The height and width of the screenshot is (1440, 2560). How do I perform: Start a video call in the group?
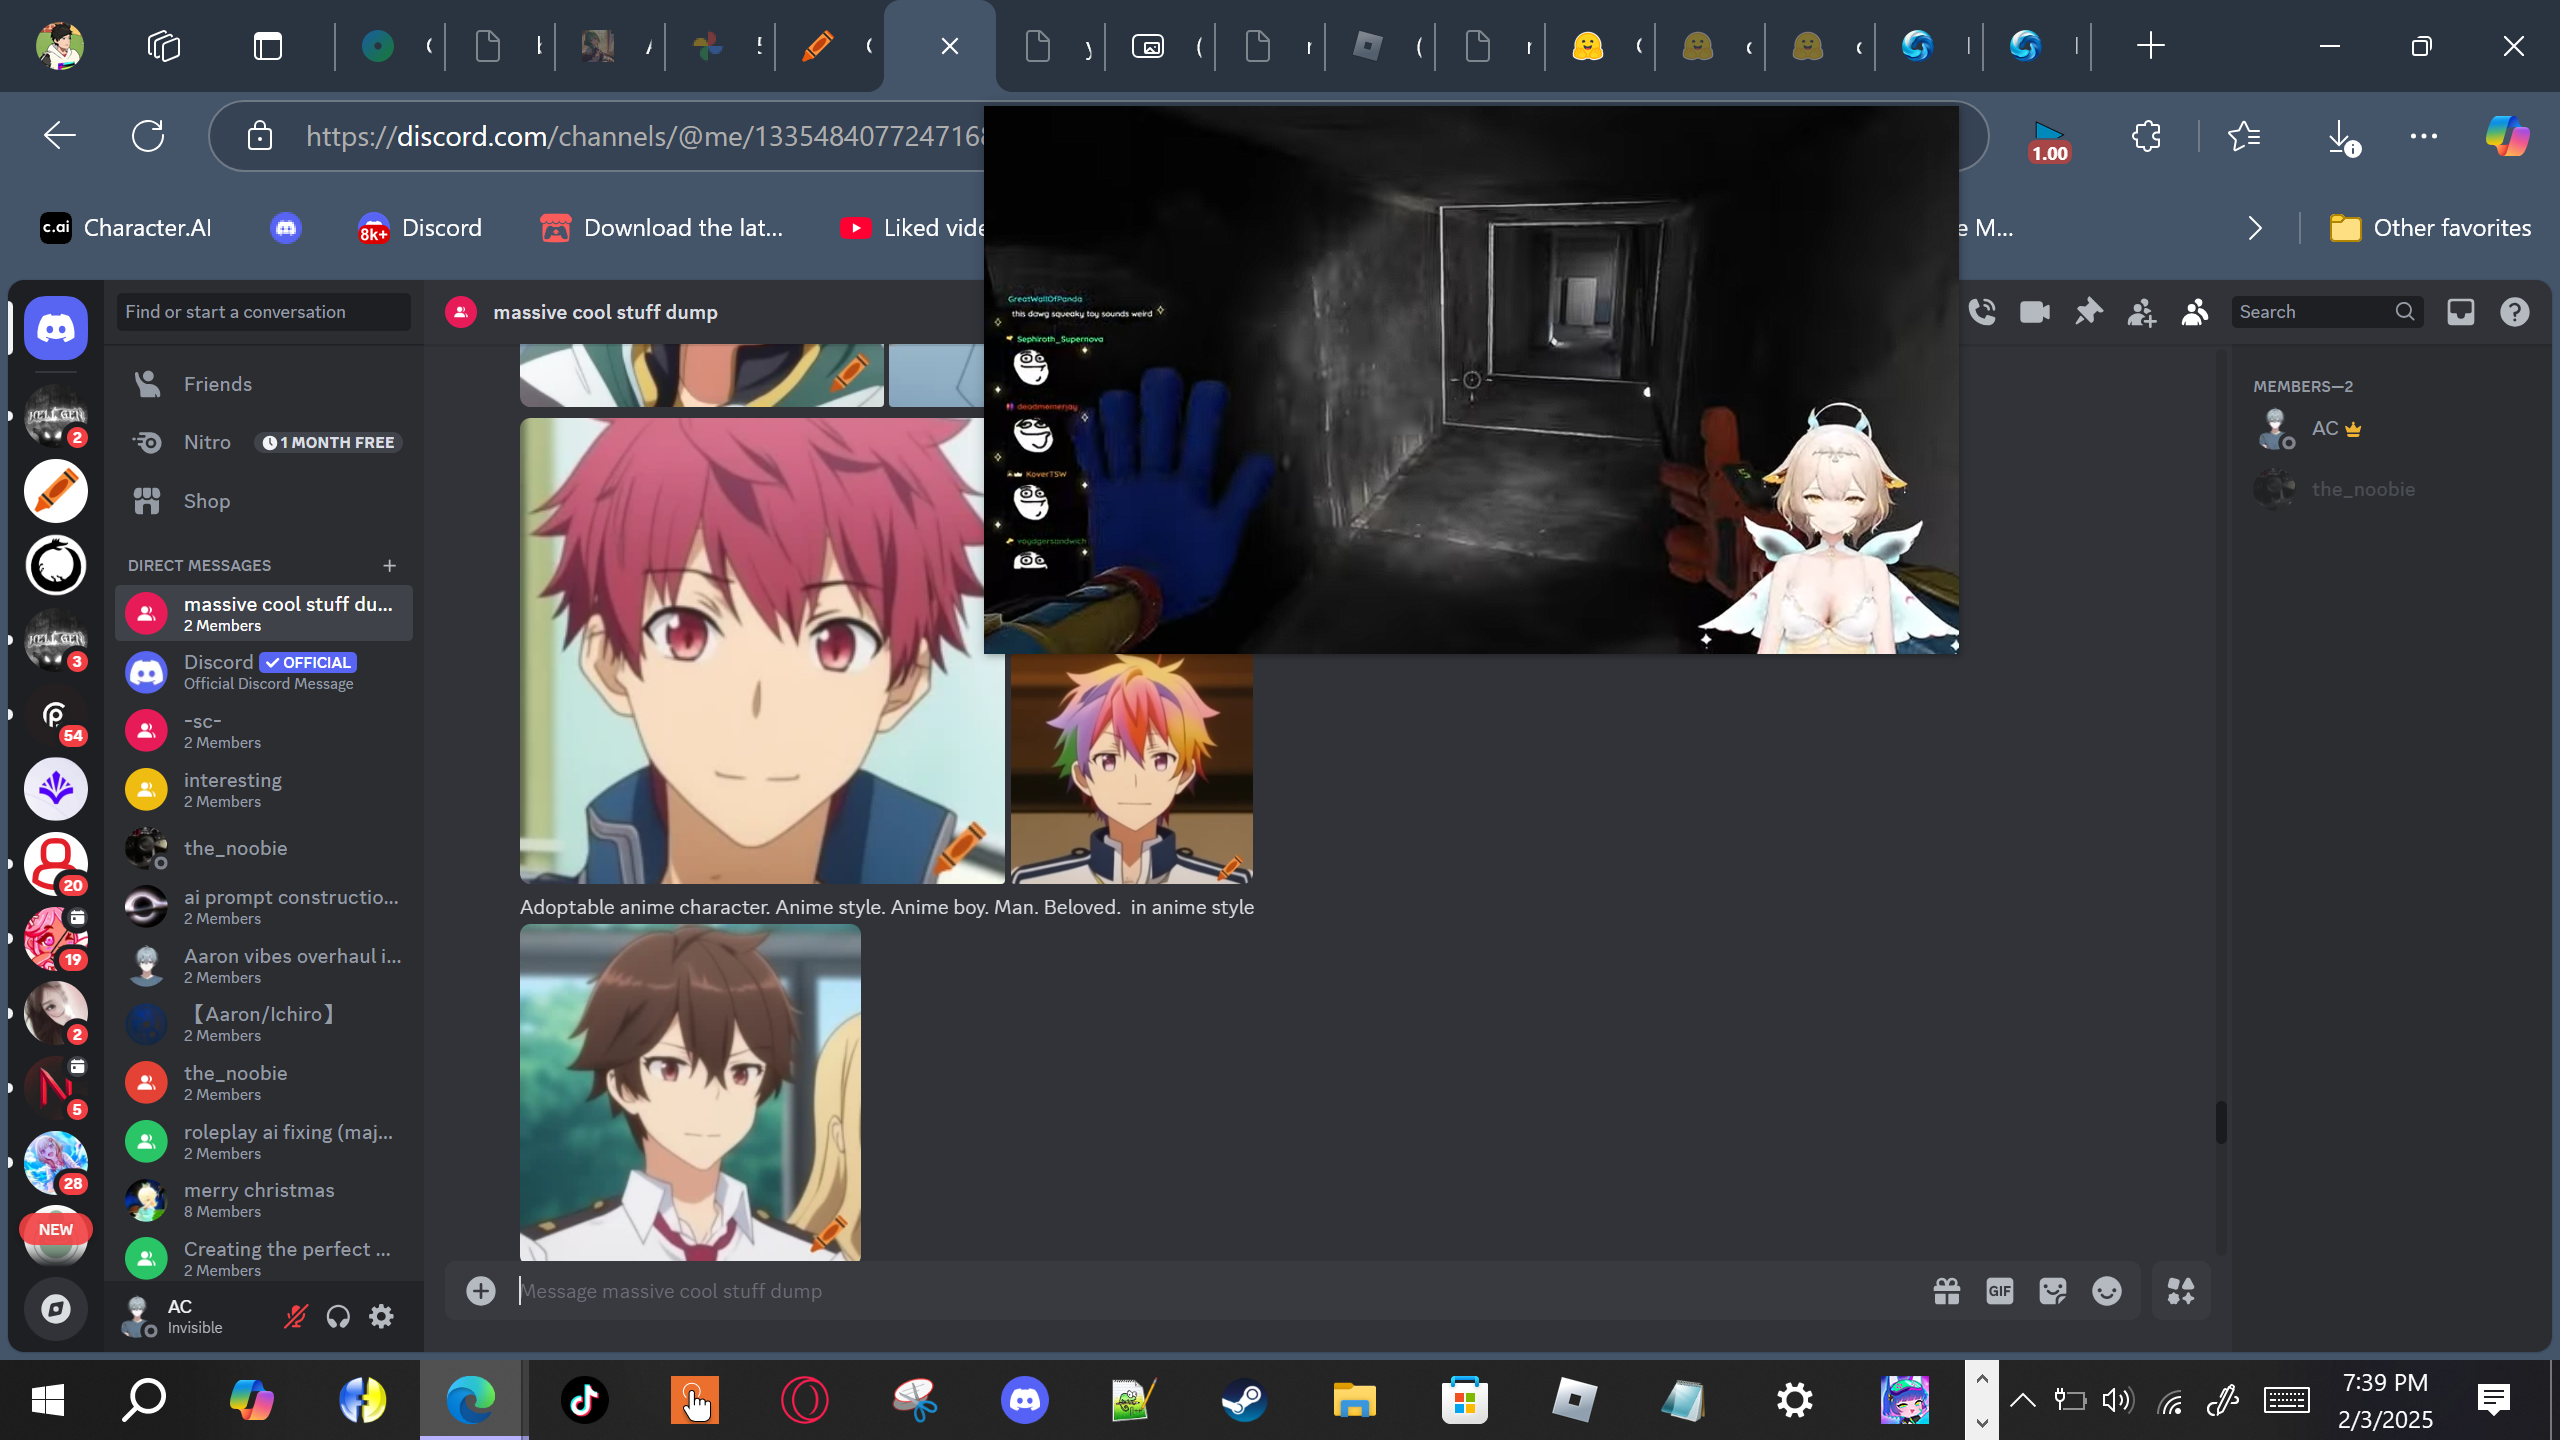coord(2035,312)
